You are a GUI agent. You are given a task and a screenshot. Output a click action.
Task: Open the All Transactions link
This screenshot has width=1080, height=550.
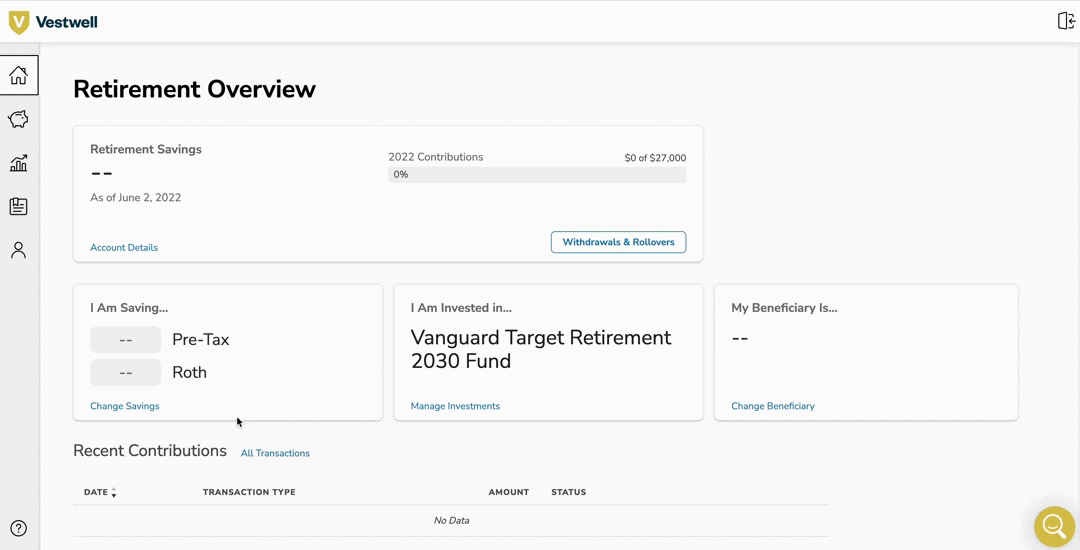pos(275,453)
